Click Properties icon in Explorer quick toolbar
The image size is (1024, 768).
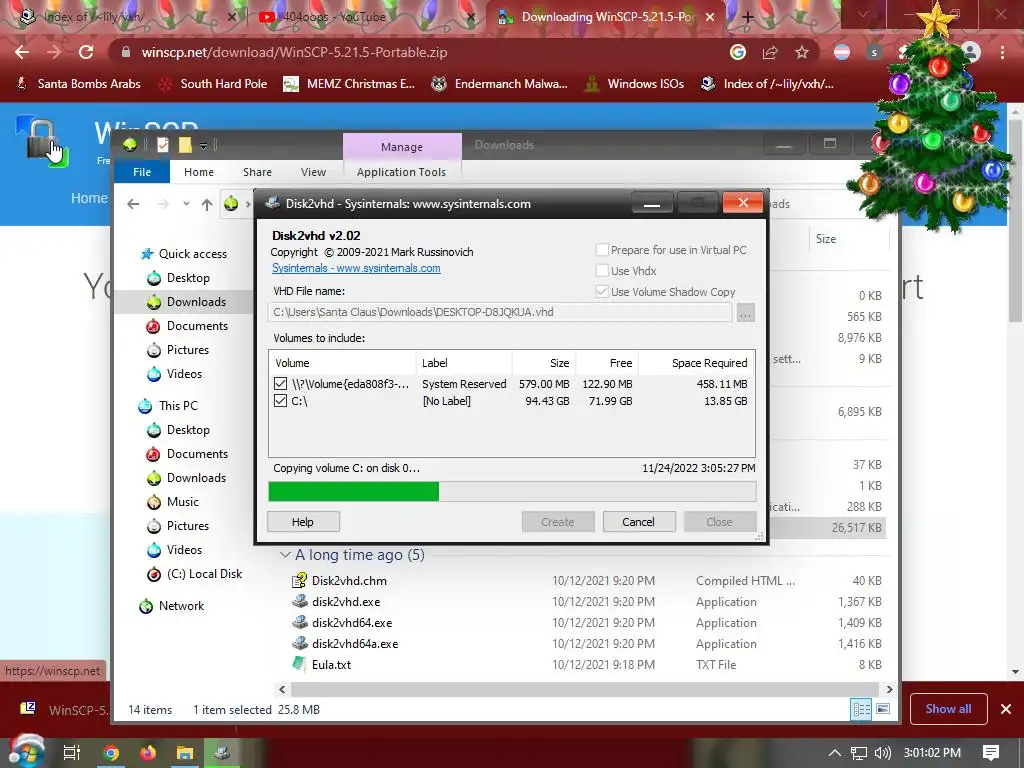pyautogui.click(x=163, y=145)
